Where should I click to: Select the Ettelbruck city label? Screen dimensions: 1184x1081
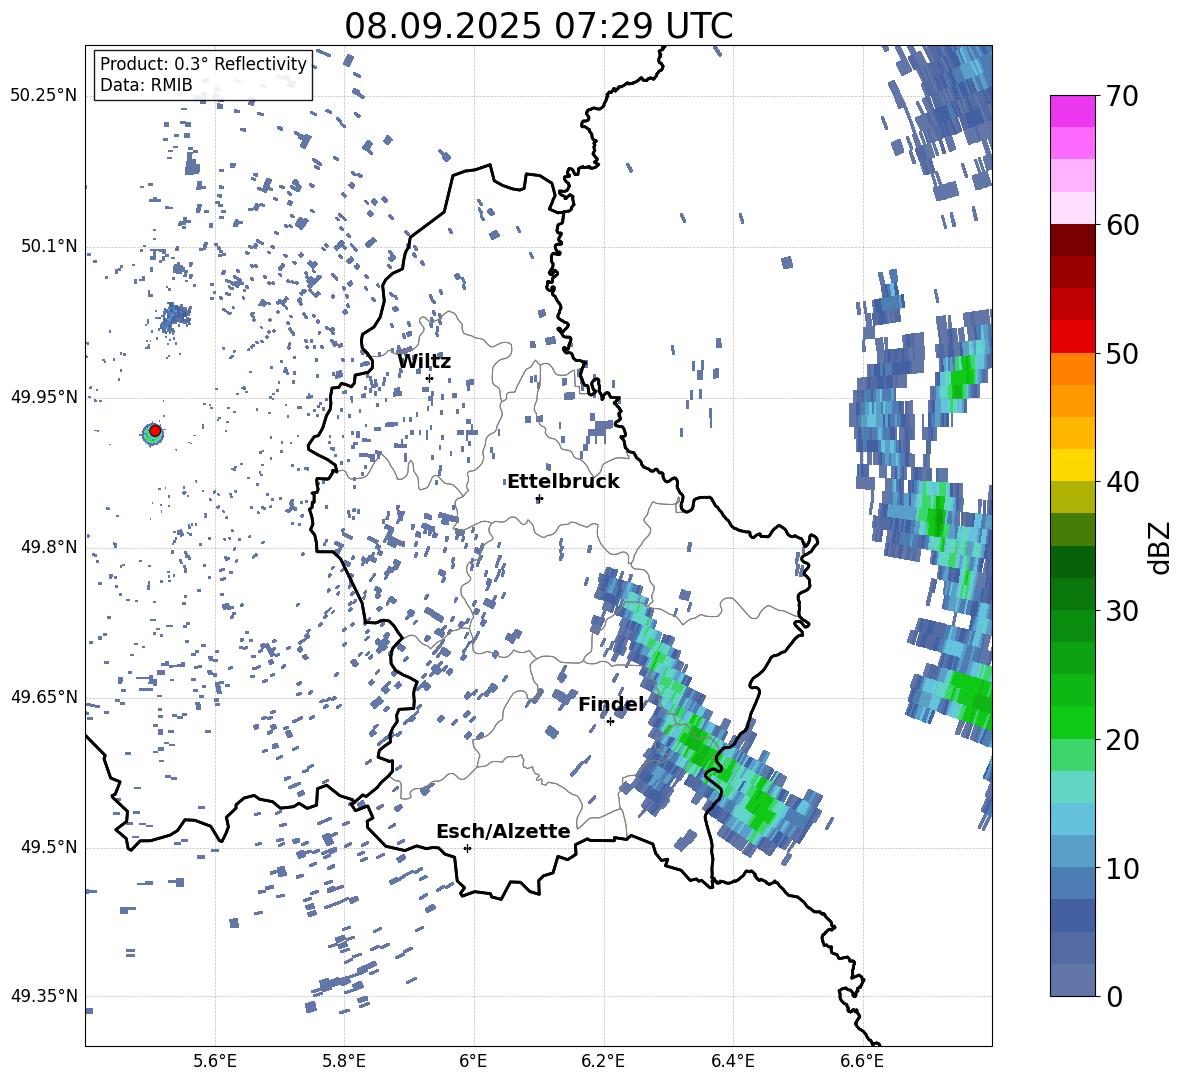pos(563,482)
